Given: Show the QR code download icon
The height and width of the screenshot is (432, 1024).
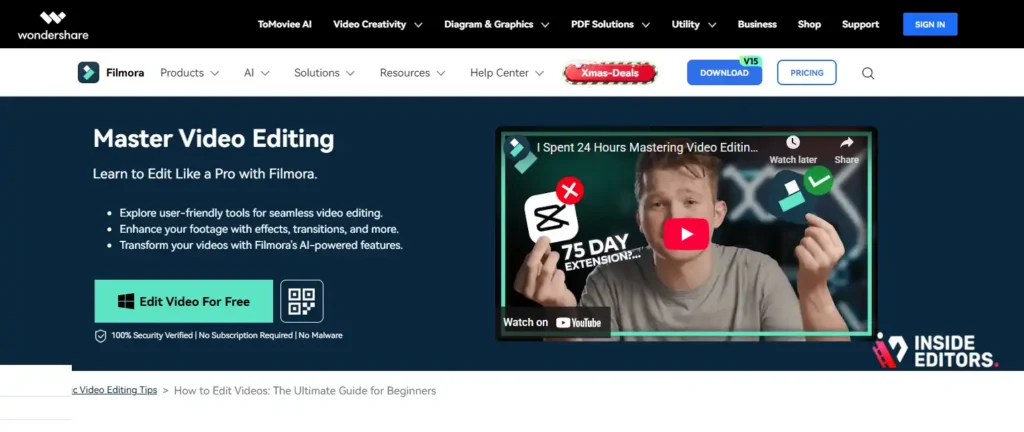Looking at the screenshot, I should click(x=302, y=301).
